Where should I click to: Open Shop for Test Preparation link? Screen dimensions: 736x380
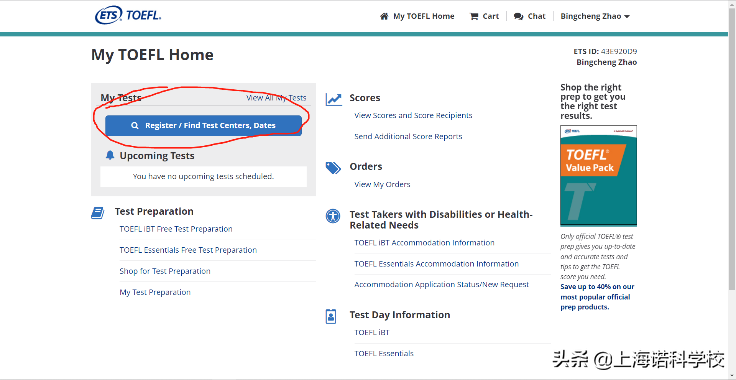165,271
